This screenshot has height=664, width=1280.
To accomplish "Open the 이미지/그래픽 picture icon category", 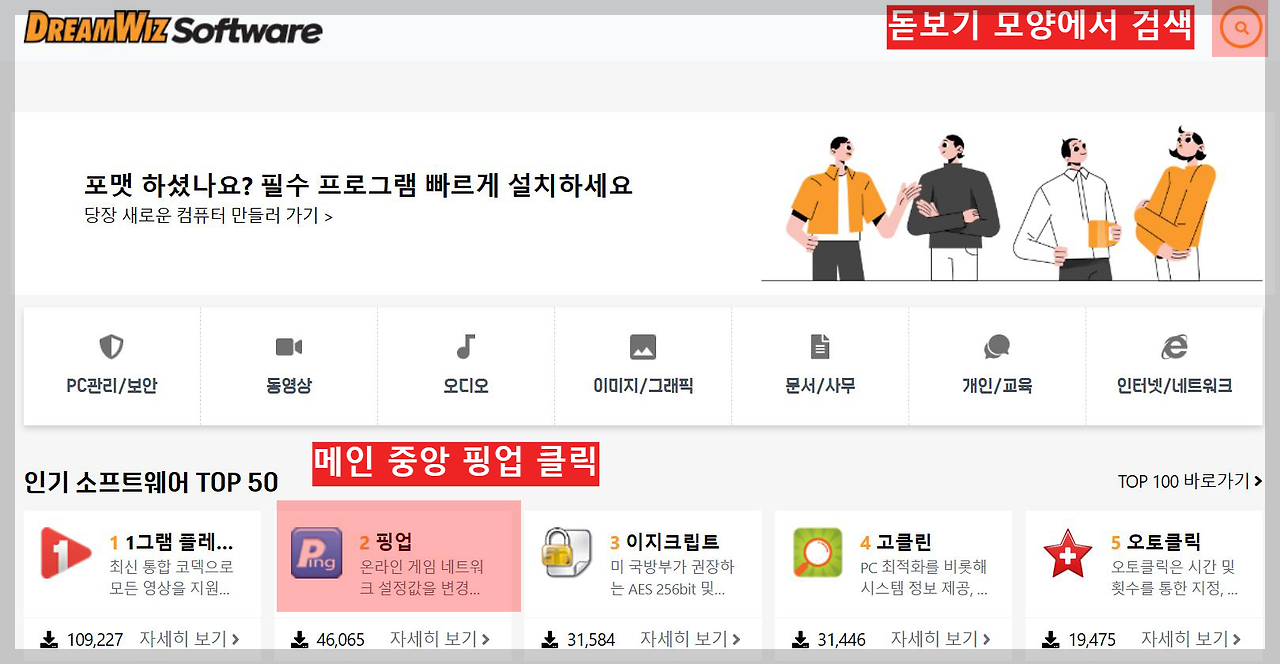I will click(643, 347).
